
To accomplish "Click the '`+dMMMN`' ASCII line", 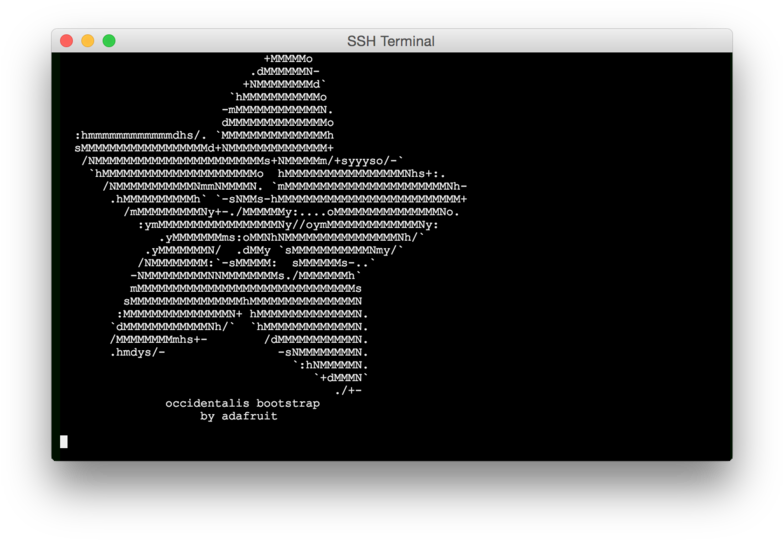I will tap(342, 378).
